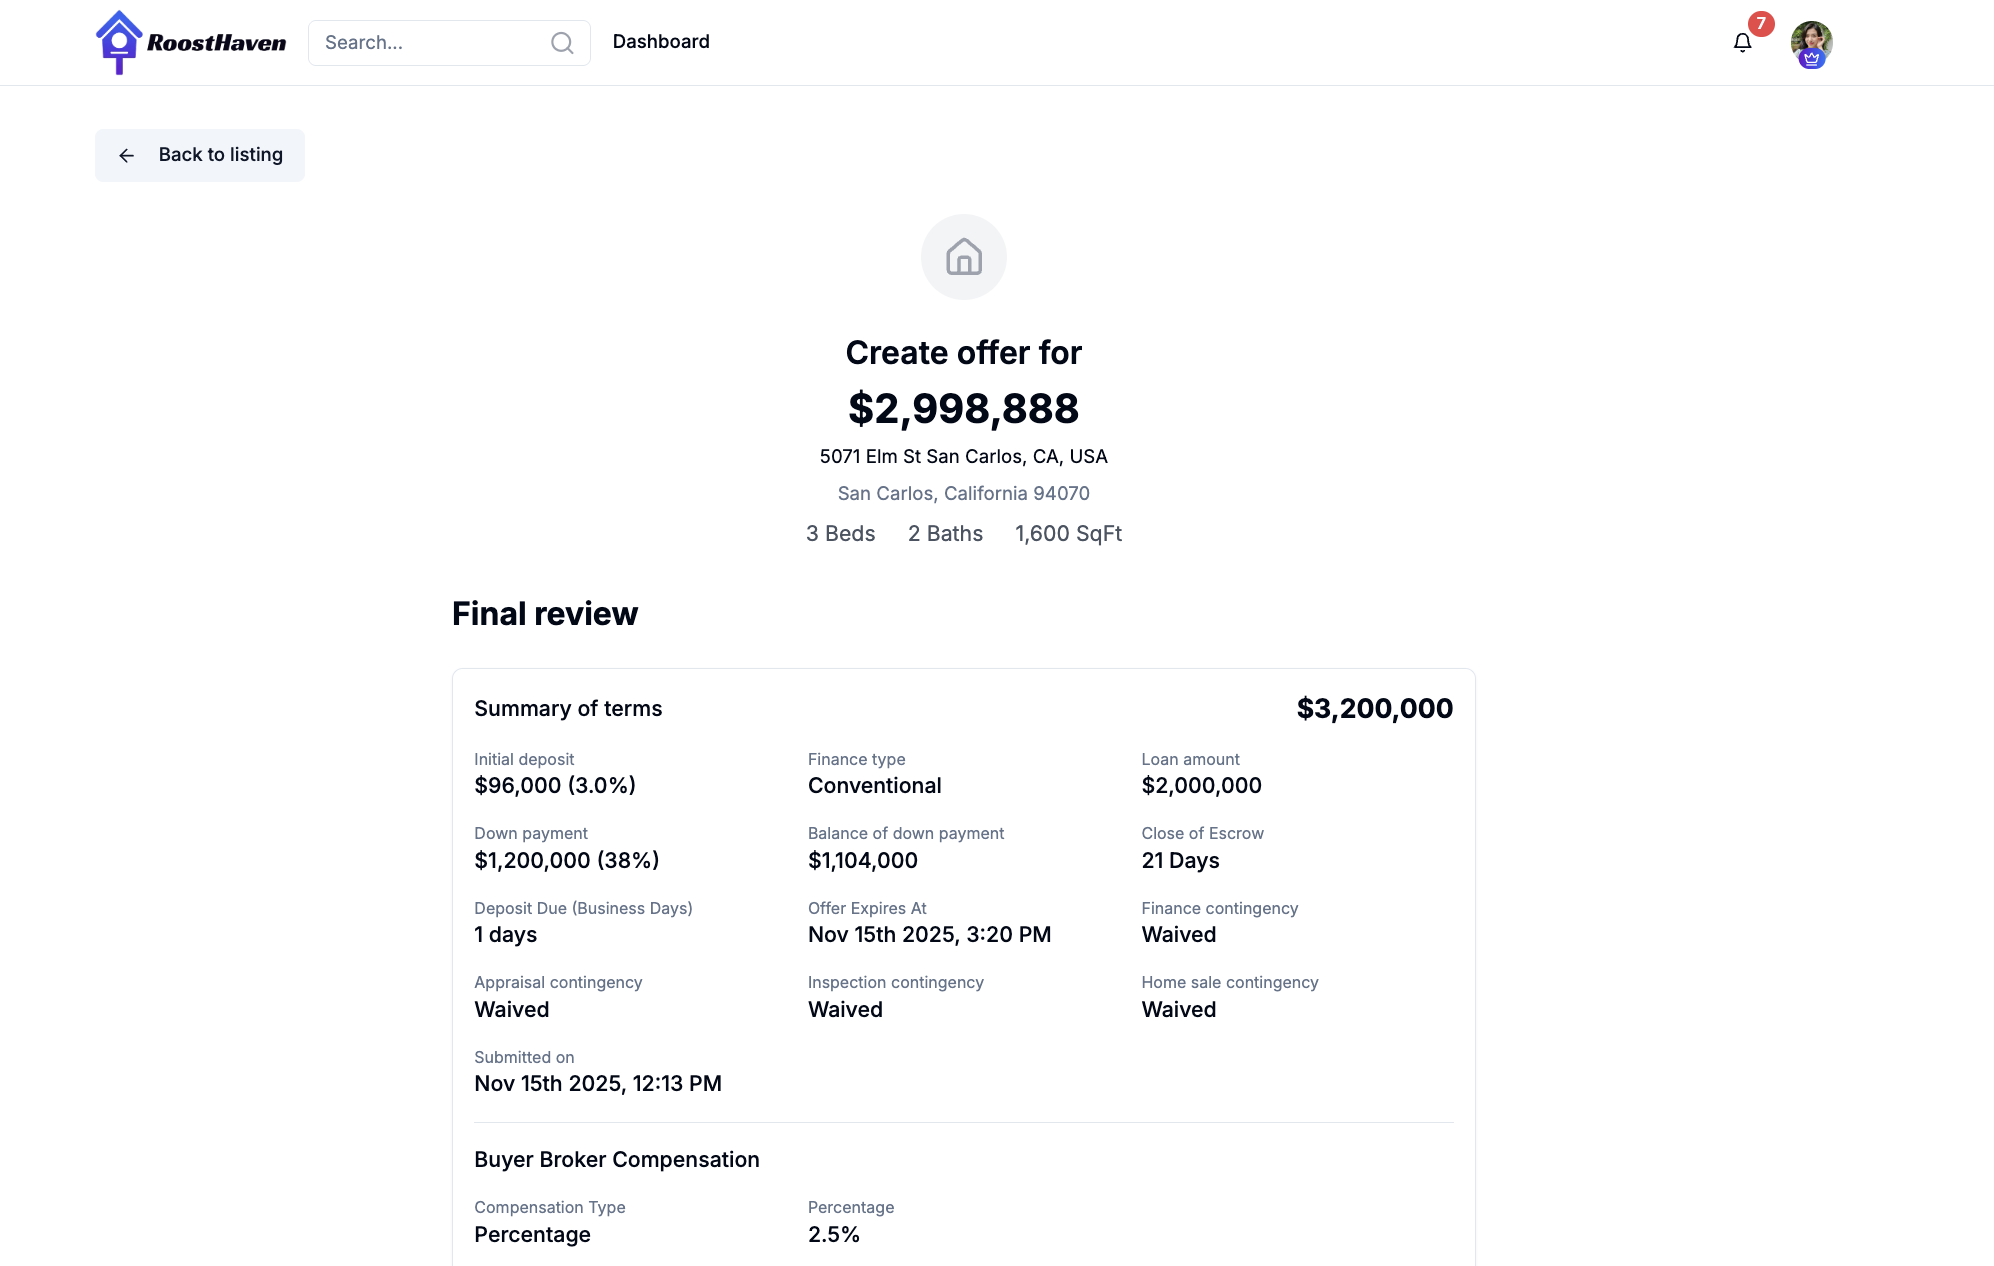Image resolution: width=1994 pixels, height=1266 pixels.
Task: Click the back arrow icon
Action: pos(127,155)
